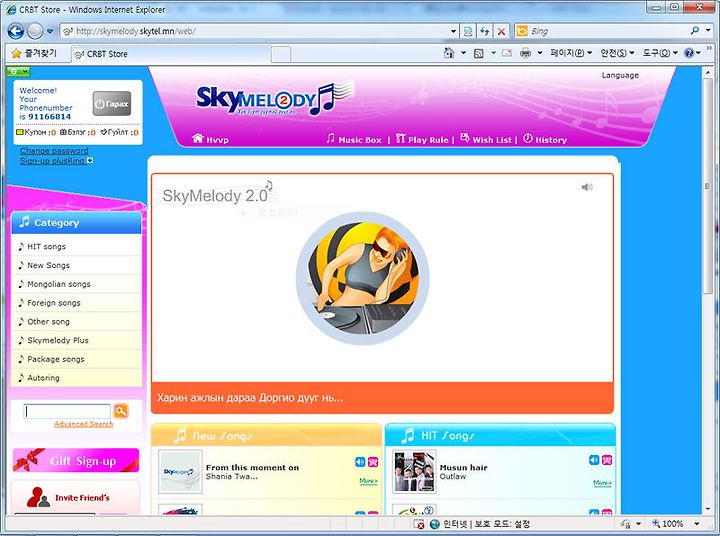The width and height of the screenshot is (720, 536).
Task: Open the Wish List menu item
Action: (x=485, y=139)
